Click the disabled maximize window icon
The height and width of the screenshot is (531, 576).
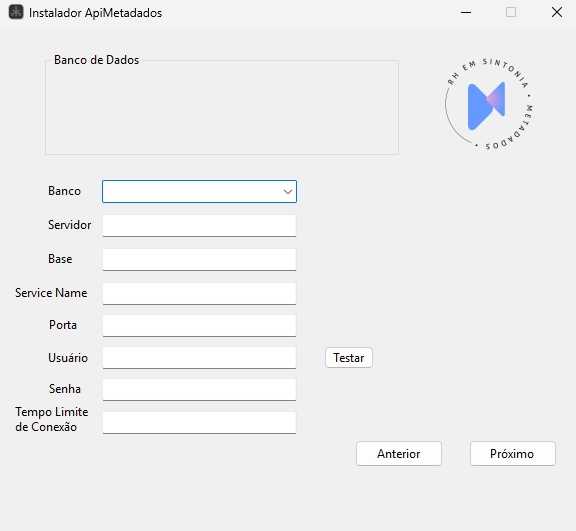pyautogui.click(x=511, y=12)
